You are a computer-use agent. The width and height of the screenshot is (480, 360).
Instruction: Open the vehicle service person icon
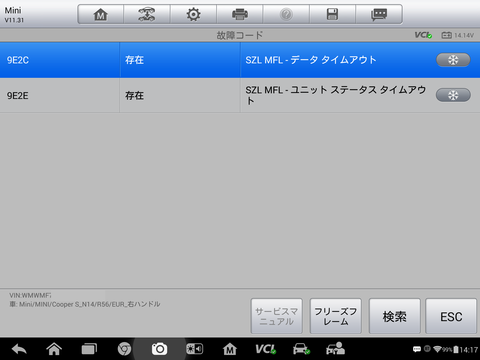[x=335, y=349]
